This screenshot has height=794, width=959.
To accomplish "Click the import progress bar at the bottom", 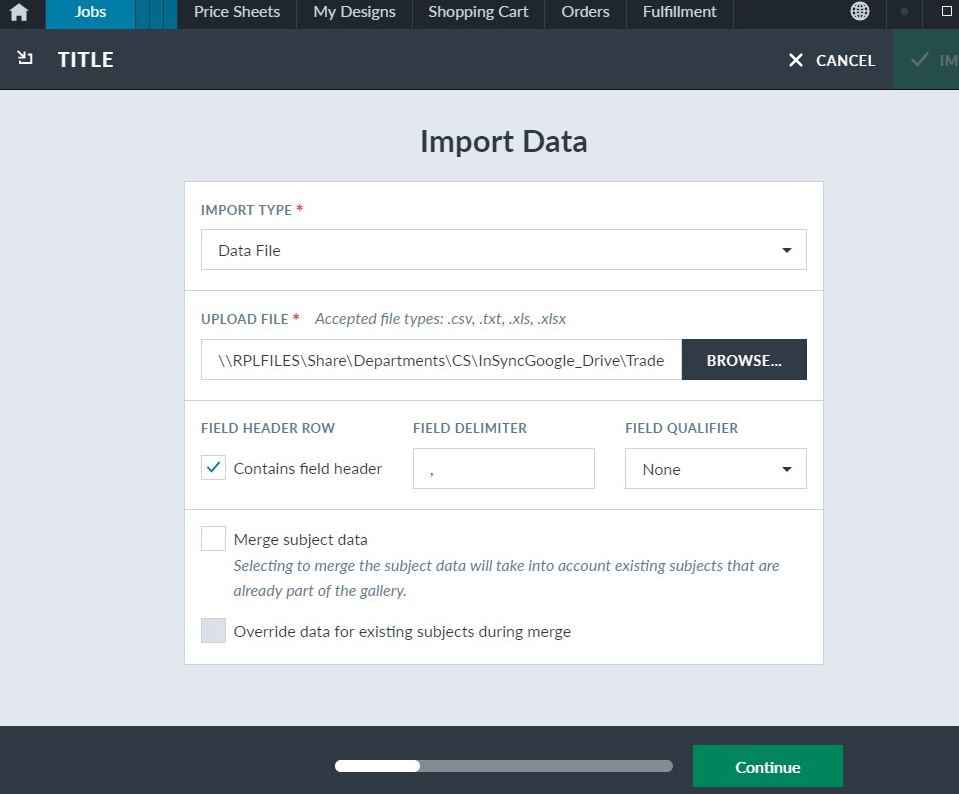I will (503, 766).
